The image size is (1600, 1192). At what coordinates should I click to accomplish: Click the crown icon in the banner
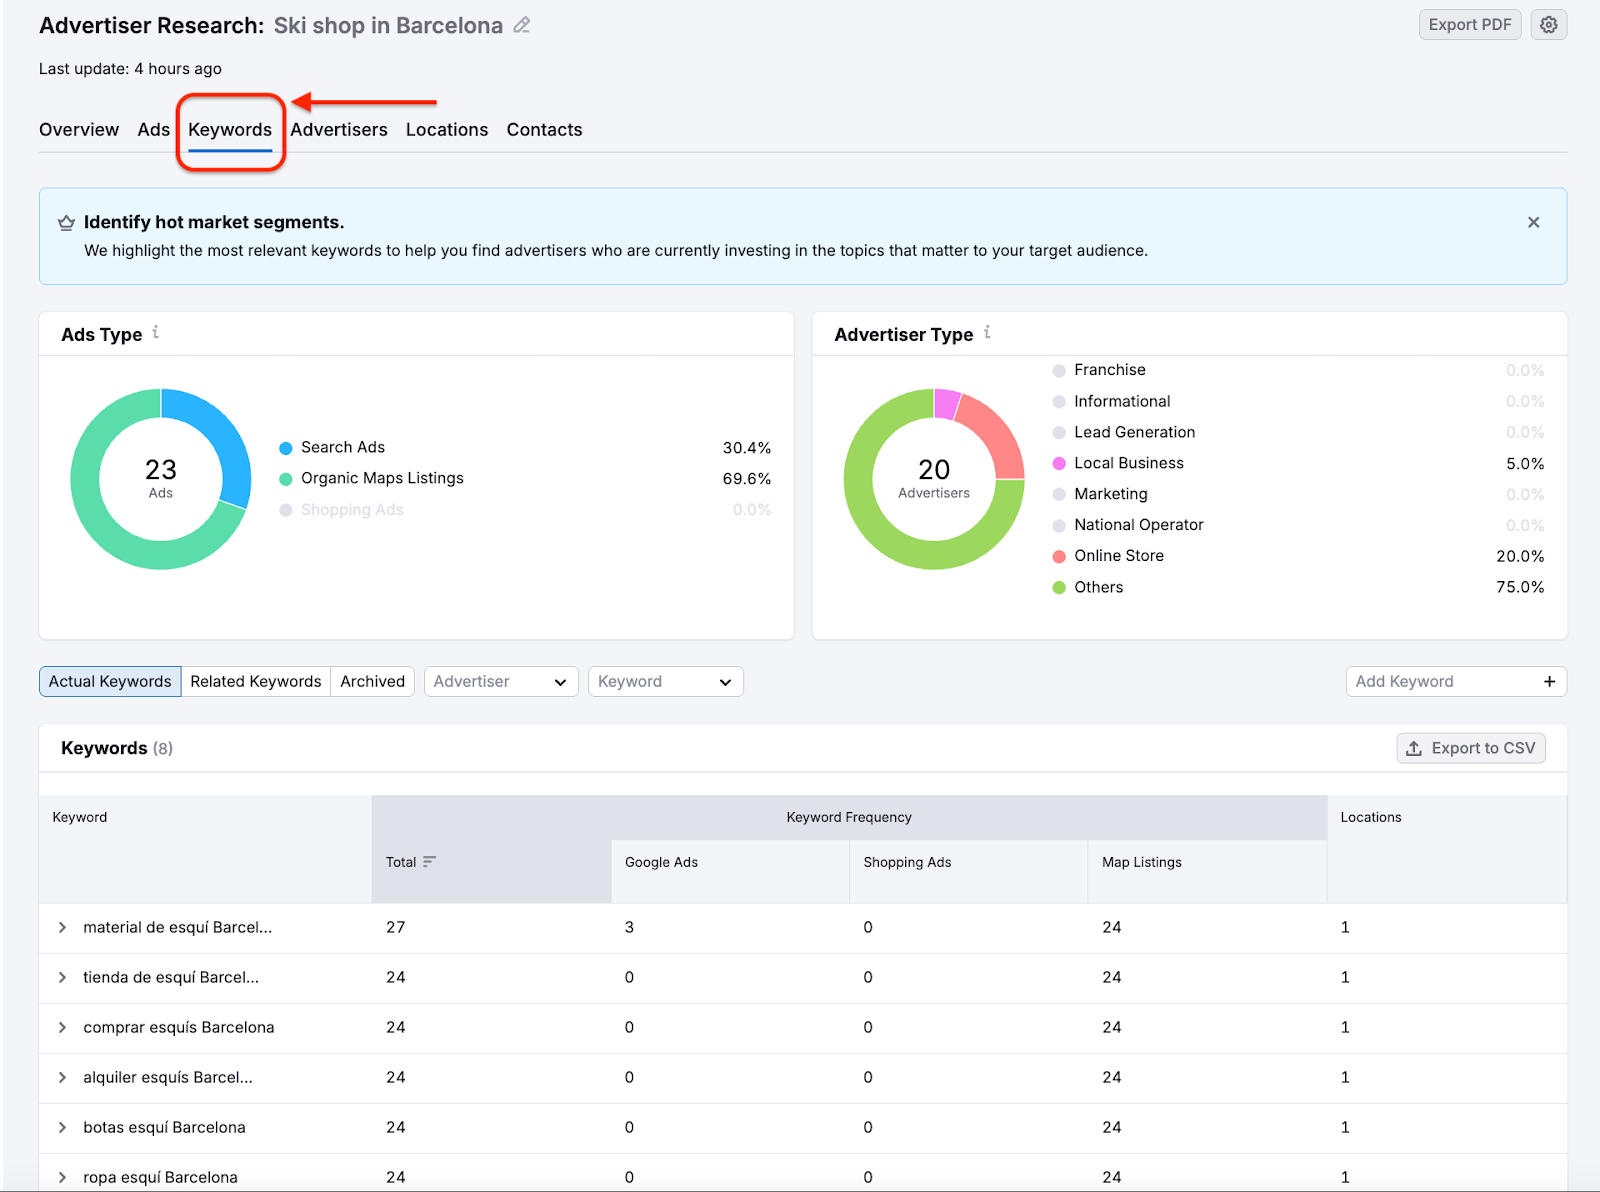click(x=66, y=222)
